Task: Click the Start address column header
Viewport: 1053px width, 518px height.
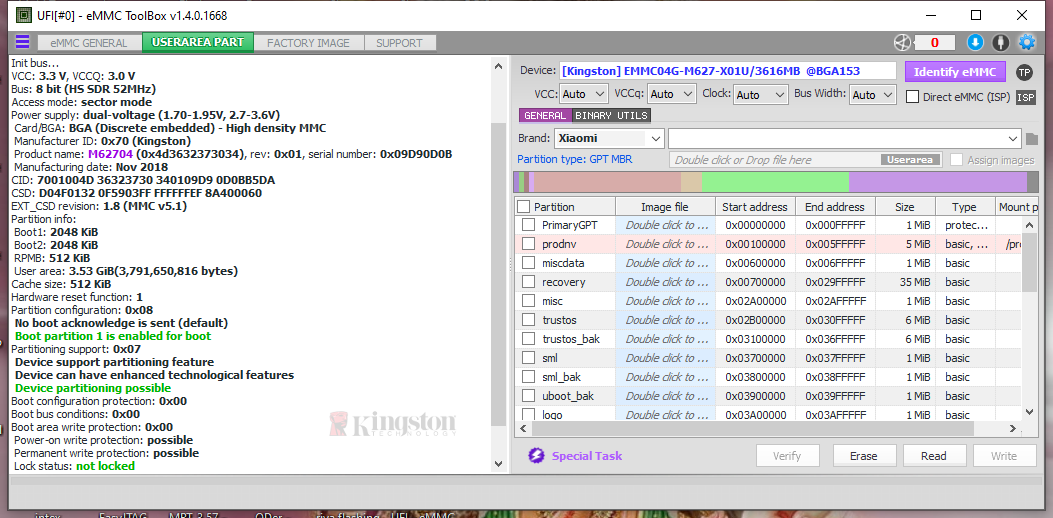Action: point(756,206)
